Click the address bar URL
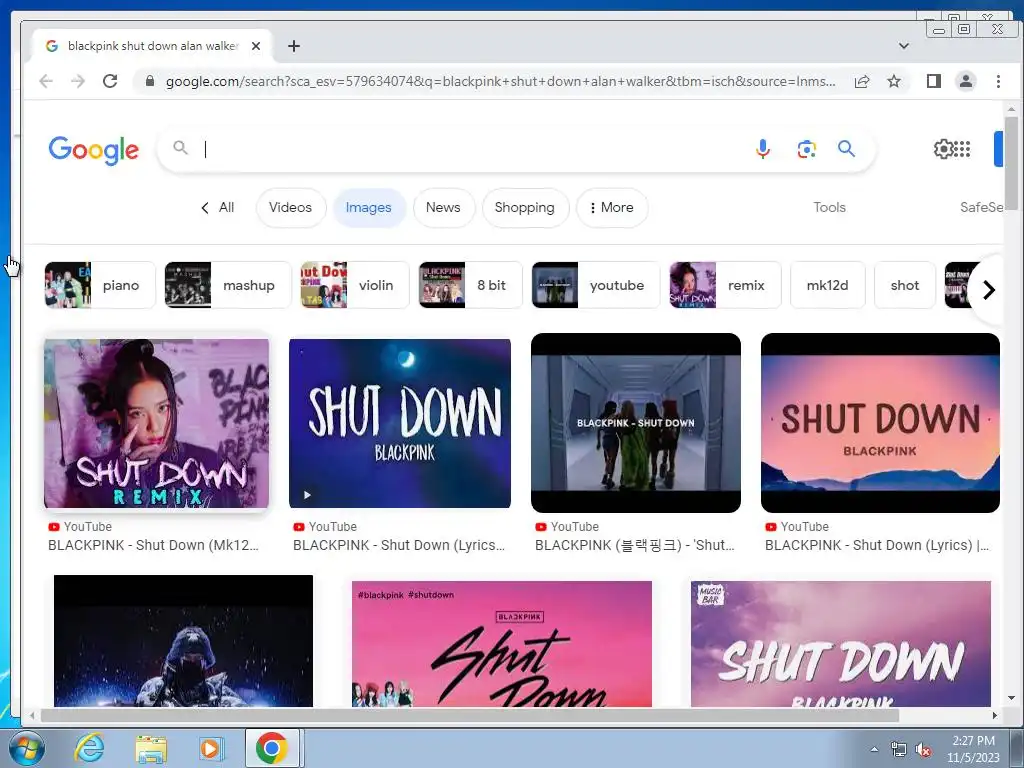The height and width of the screenshot is (768, 1024). pyautogui.click(x=500, y=81)
